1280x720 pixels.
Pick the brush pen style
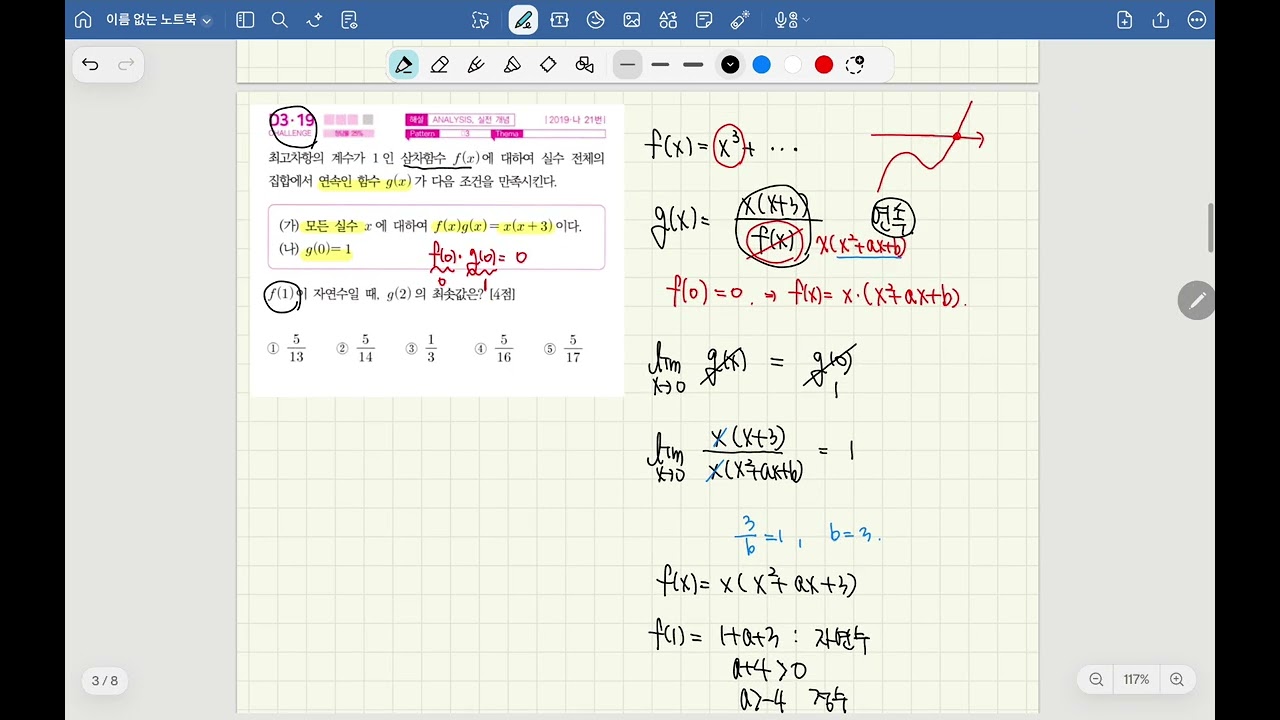pos(476,65)
